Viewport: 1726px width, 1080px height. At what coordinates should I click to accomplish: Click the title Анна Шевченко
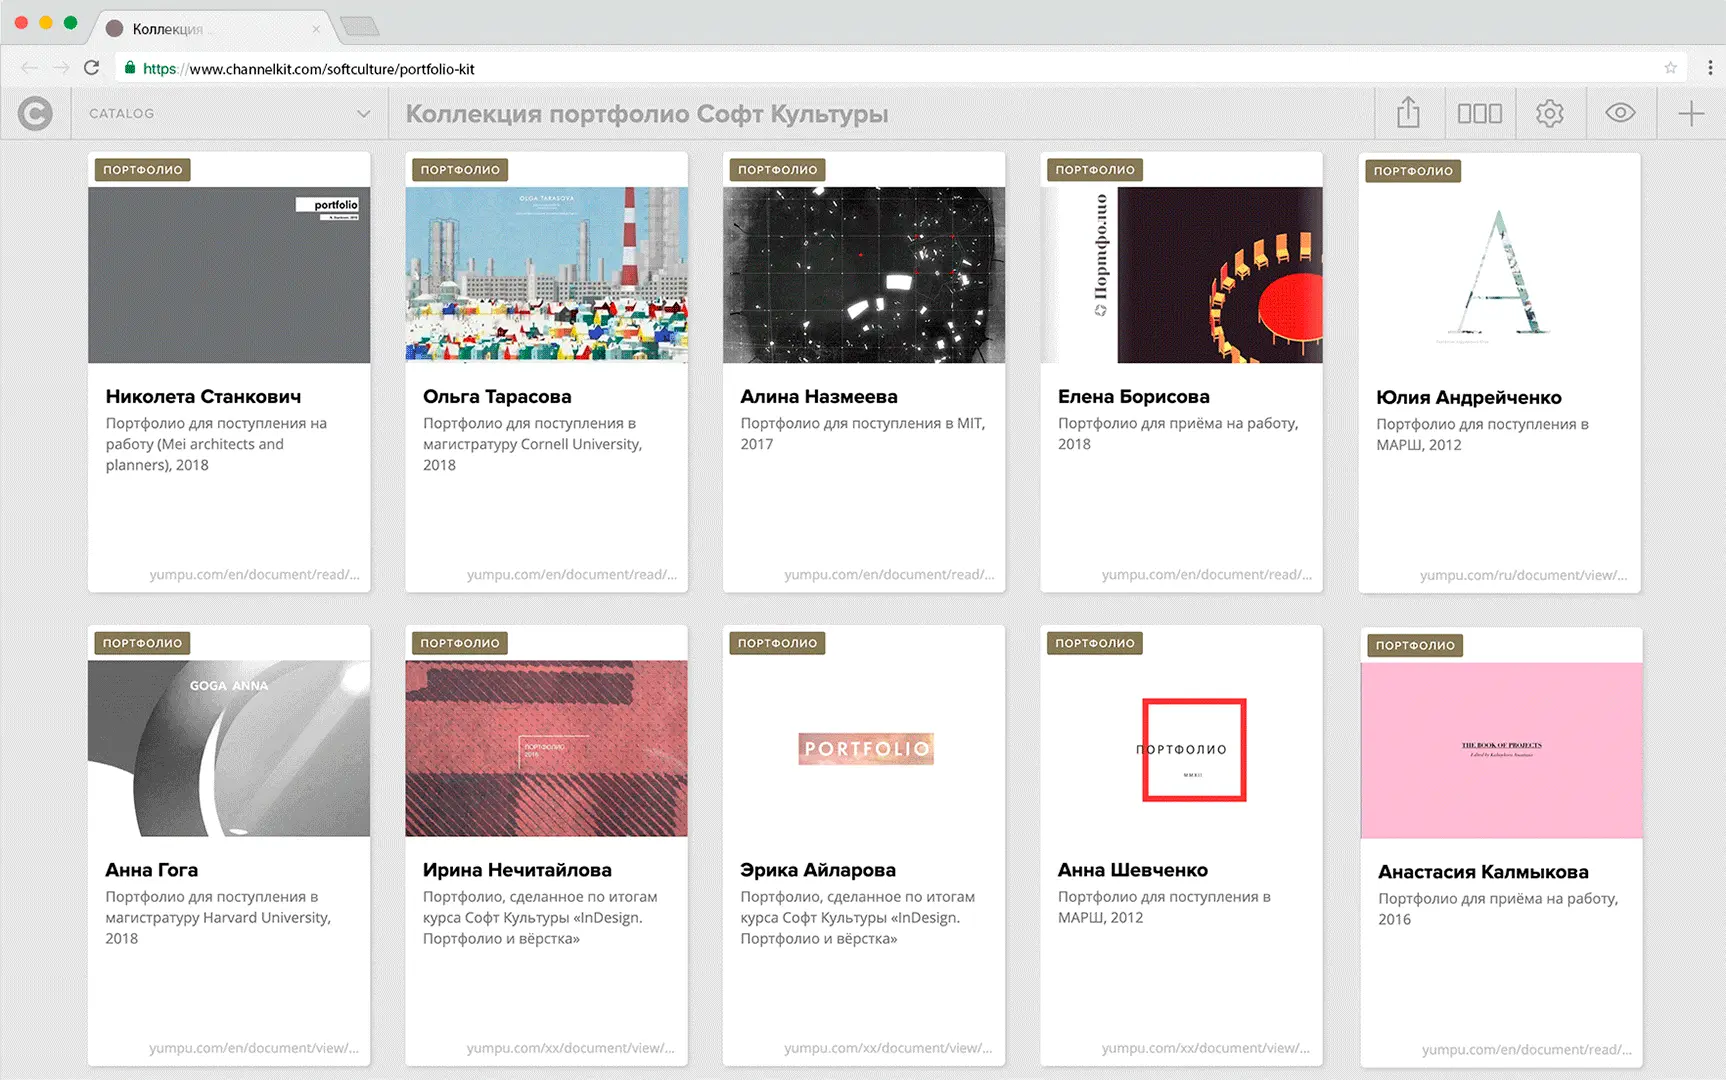(1133, 869)
